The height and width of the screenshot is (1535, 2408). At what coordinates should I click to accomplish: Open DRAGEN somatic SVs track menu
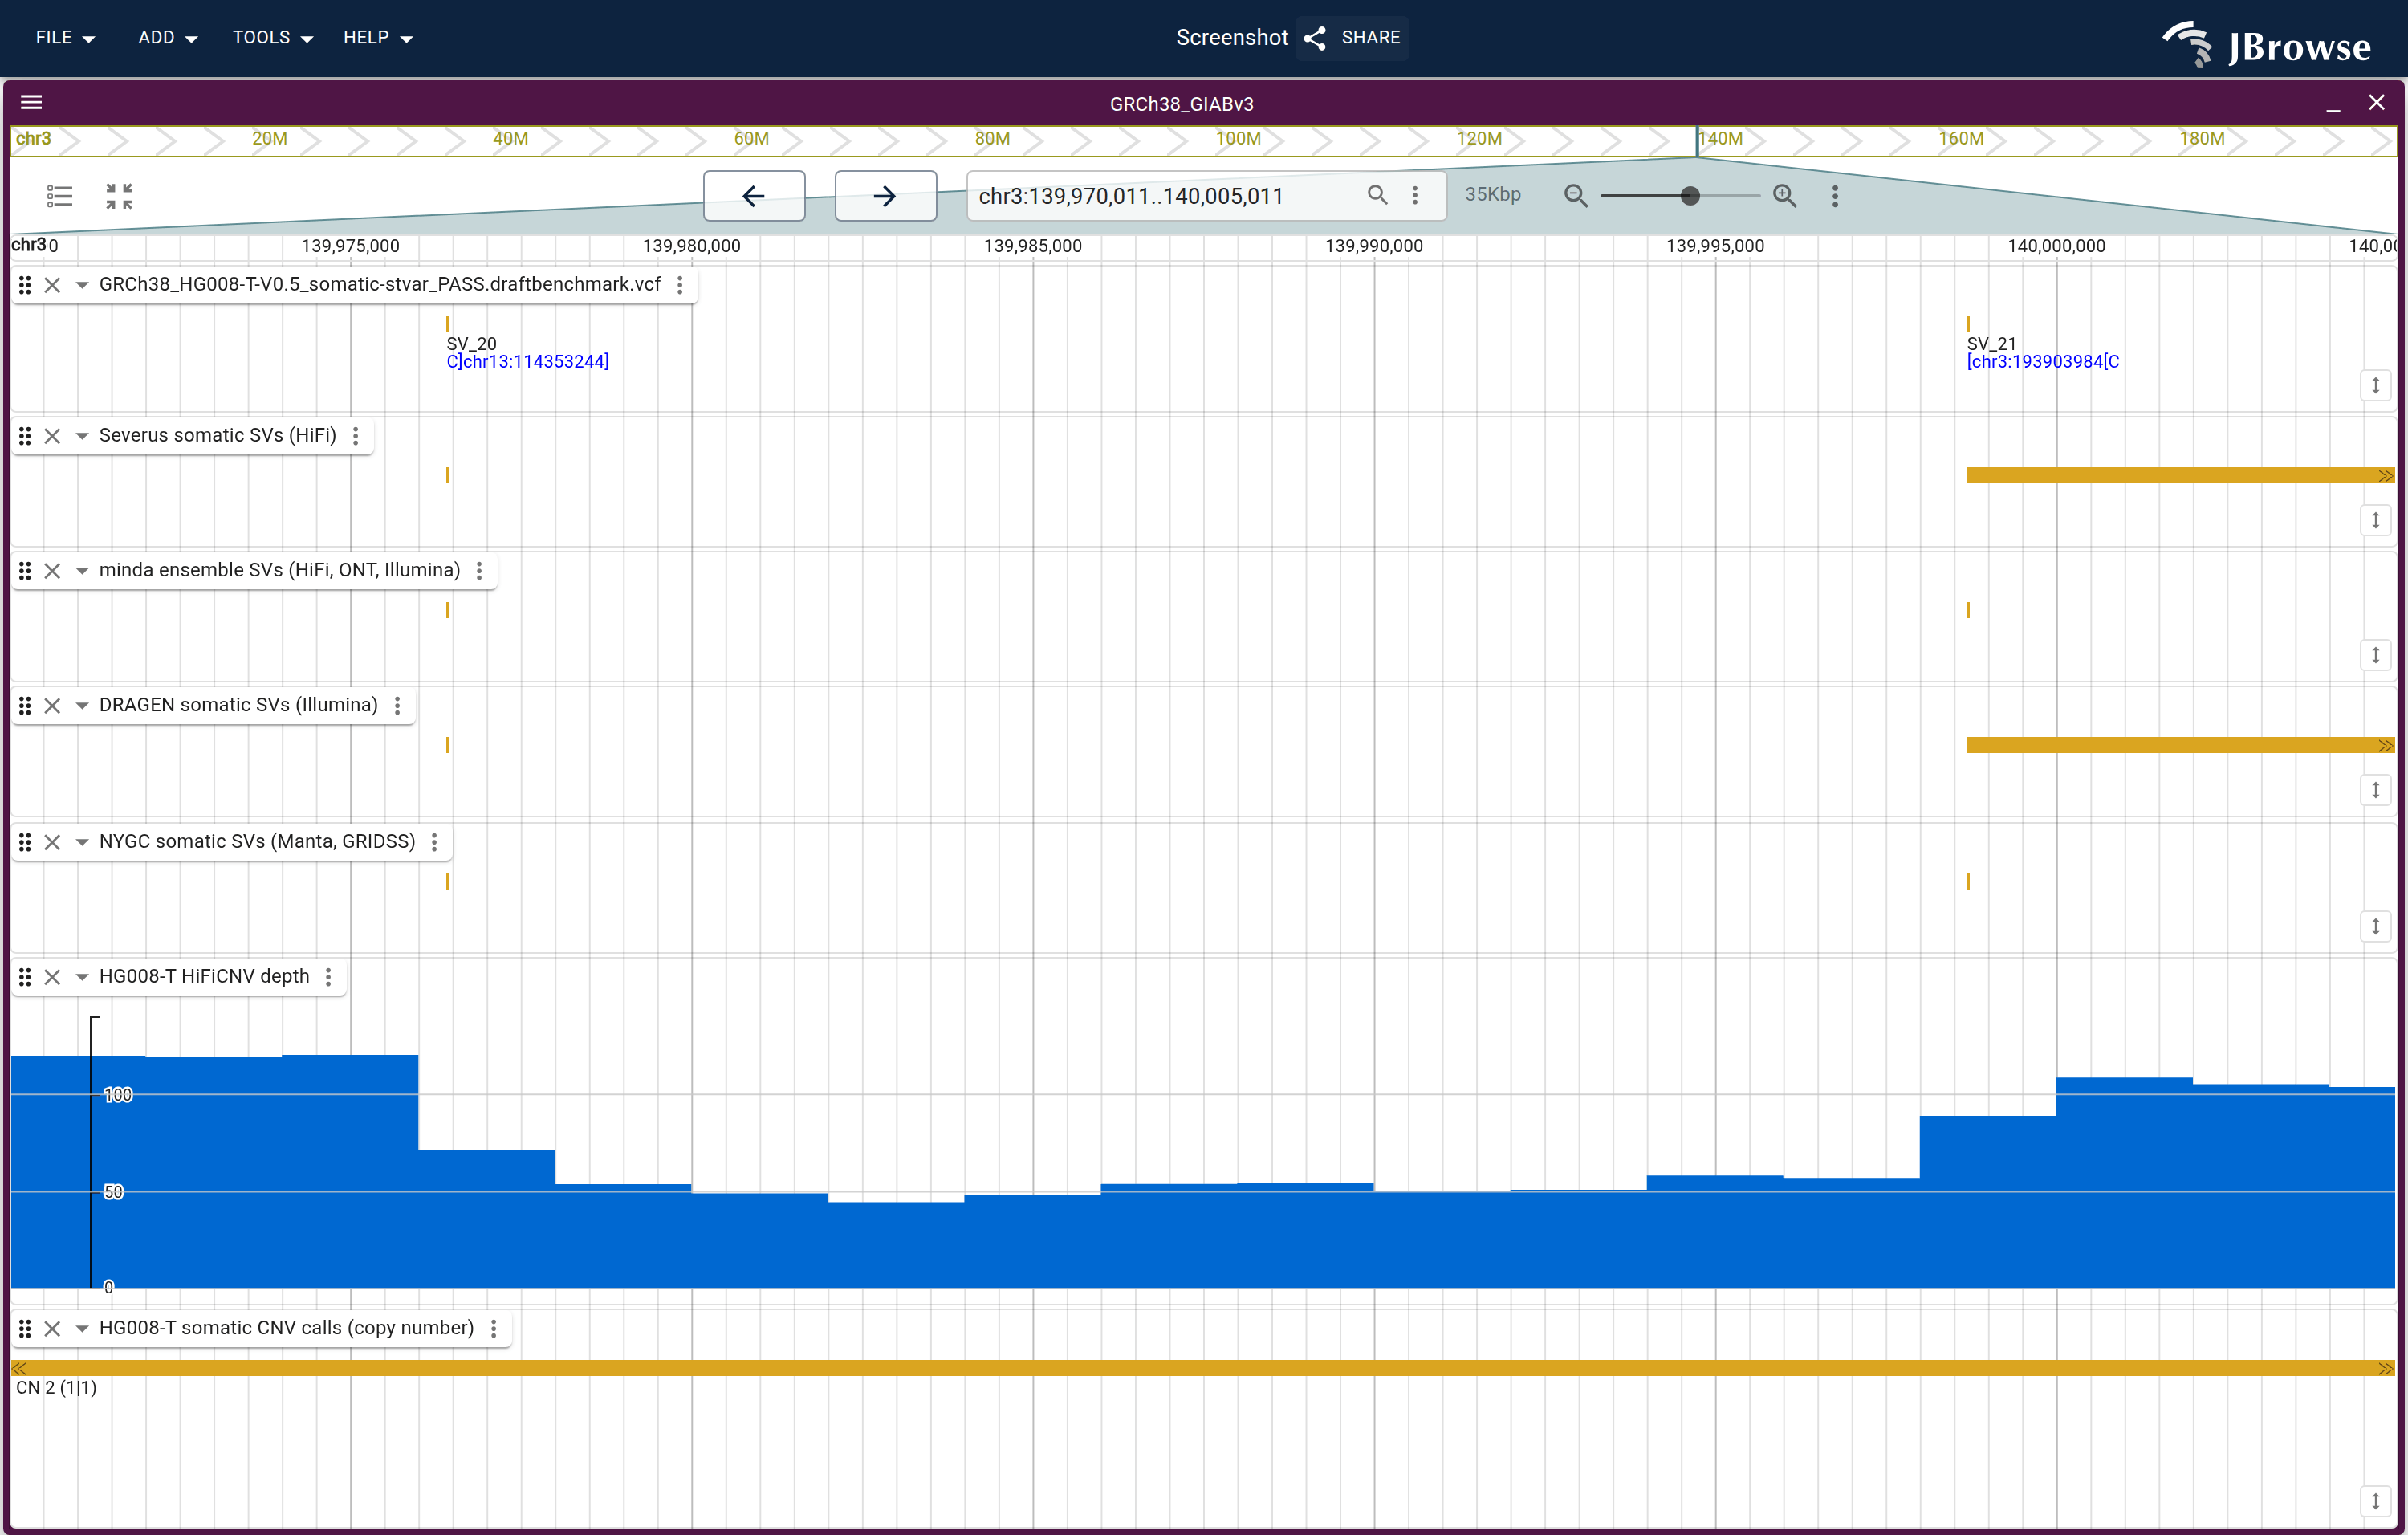coord(397,706)
